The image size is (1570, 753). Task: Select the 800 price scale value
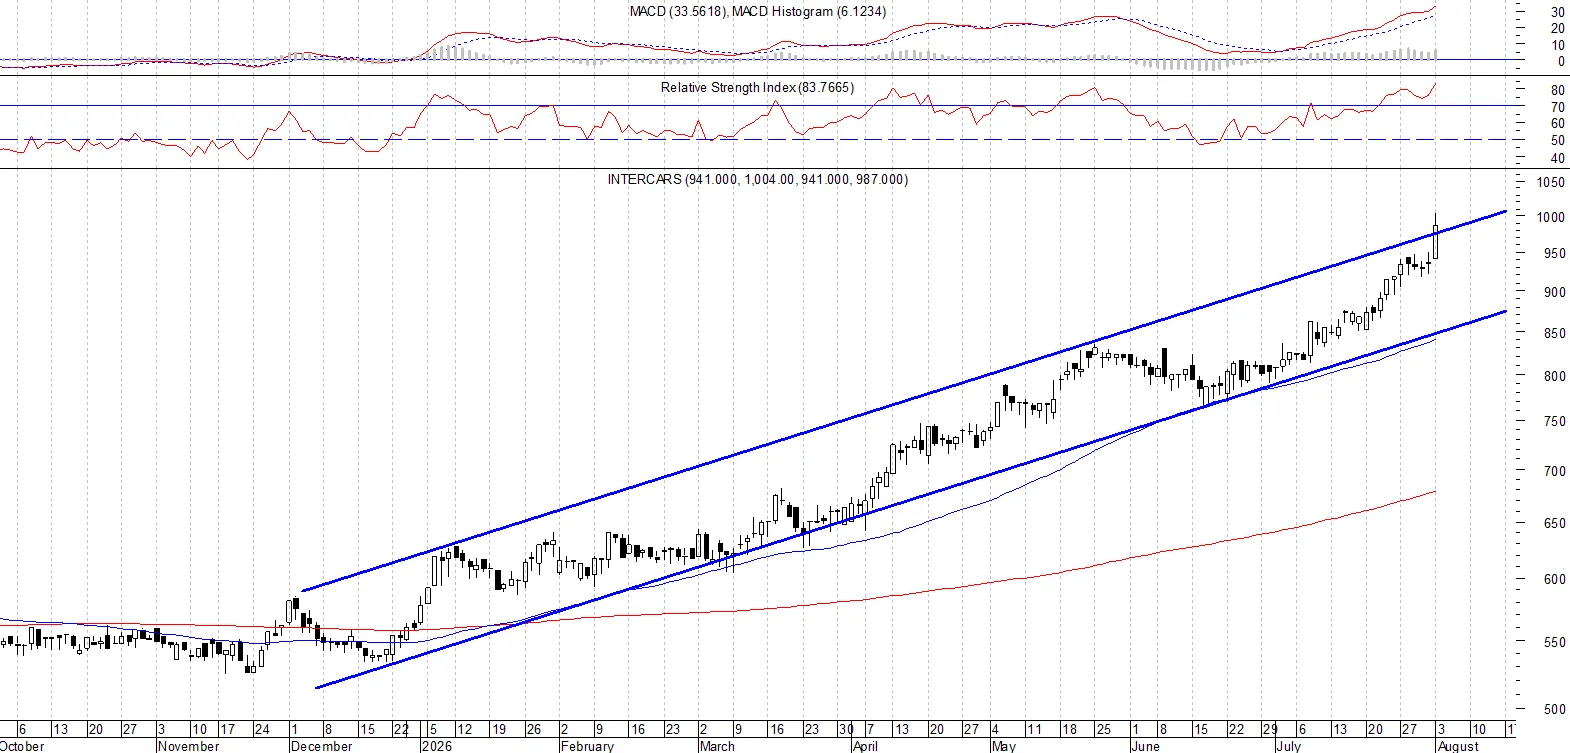pyautogui.click(x=1554, y=377)
